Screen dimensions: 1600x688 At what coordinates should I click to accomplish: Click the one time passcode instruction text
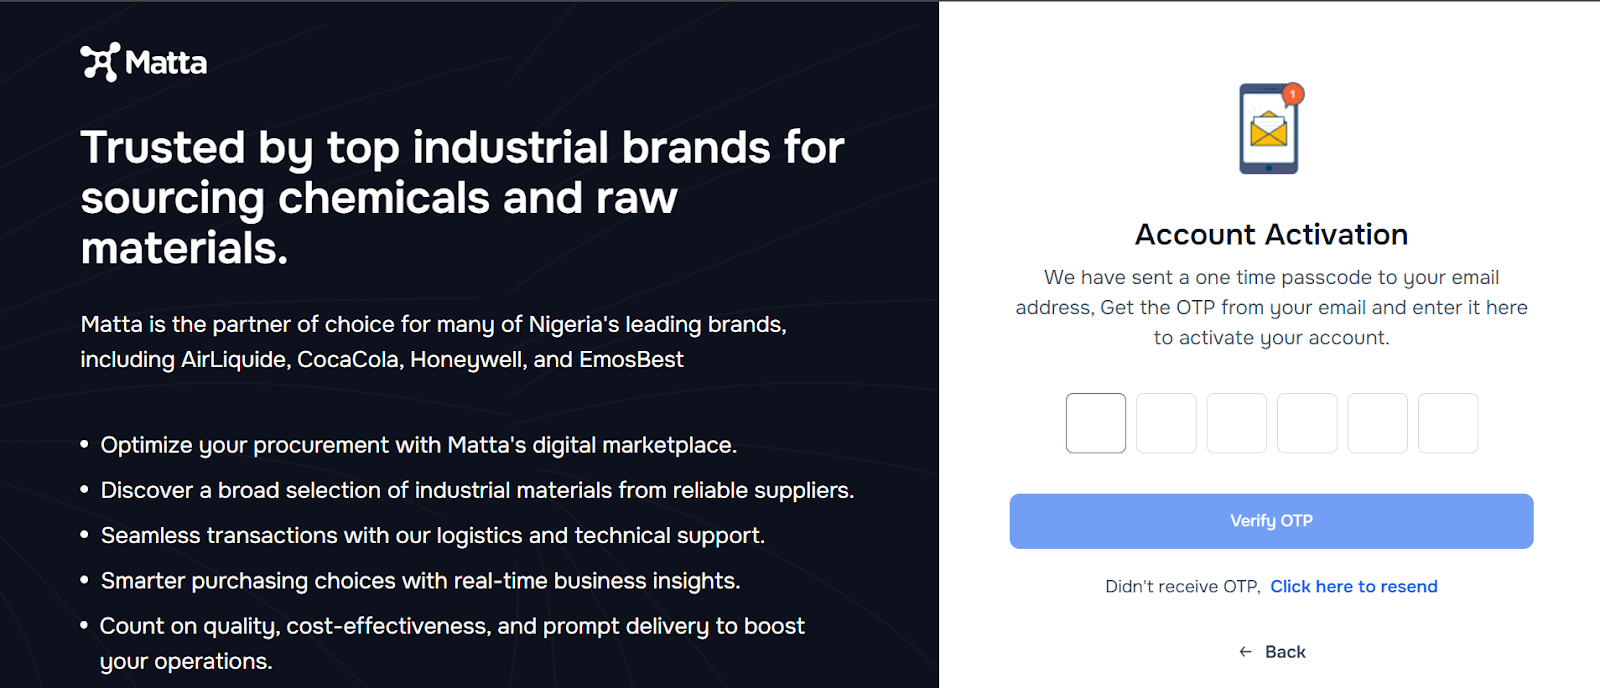click(1271, 307)
